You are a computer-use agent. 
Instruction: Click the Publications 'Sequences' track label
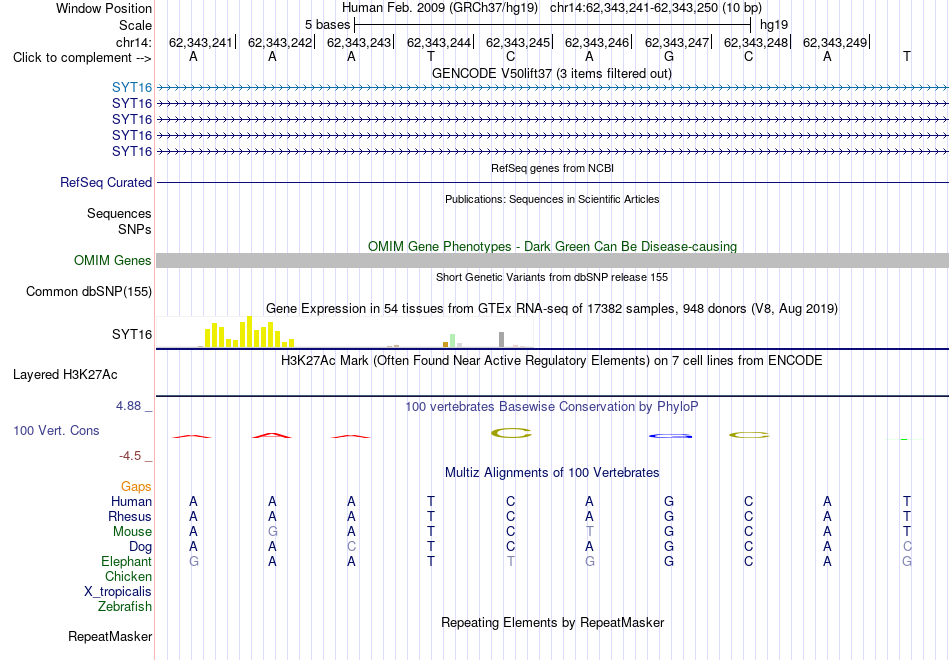click(119, 213)
